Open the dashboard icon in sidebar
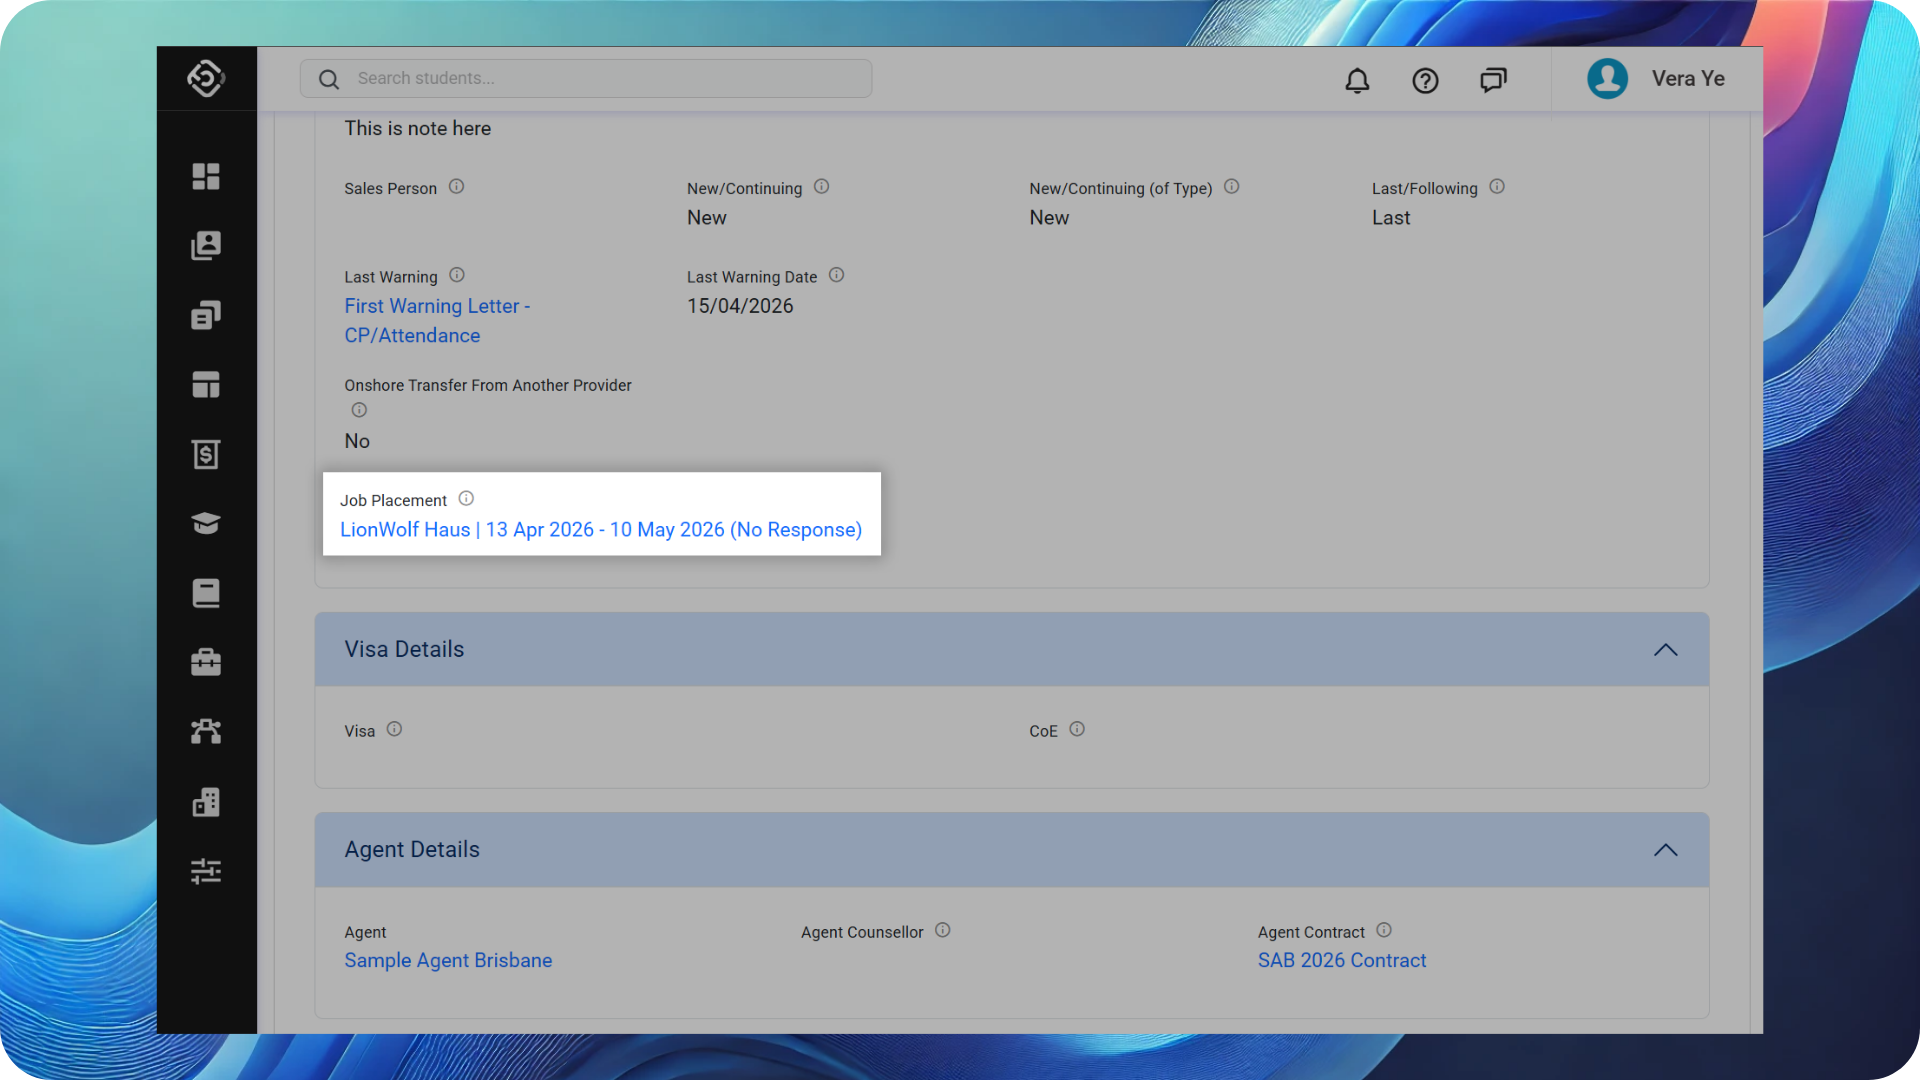 click(206, 176)
